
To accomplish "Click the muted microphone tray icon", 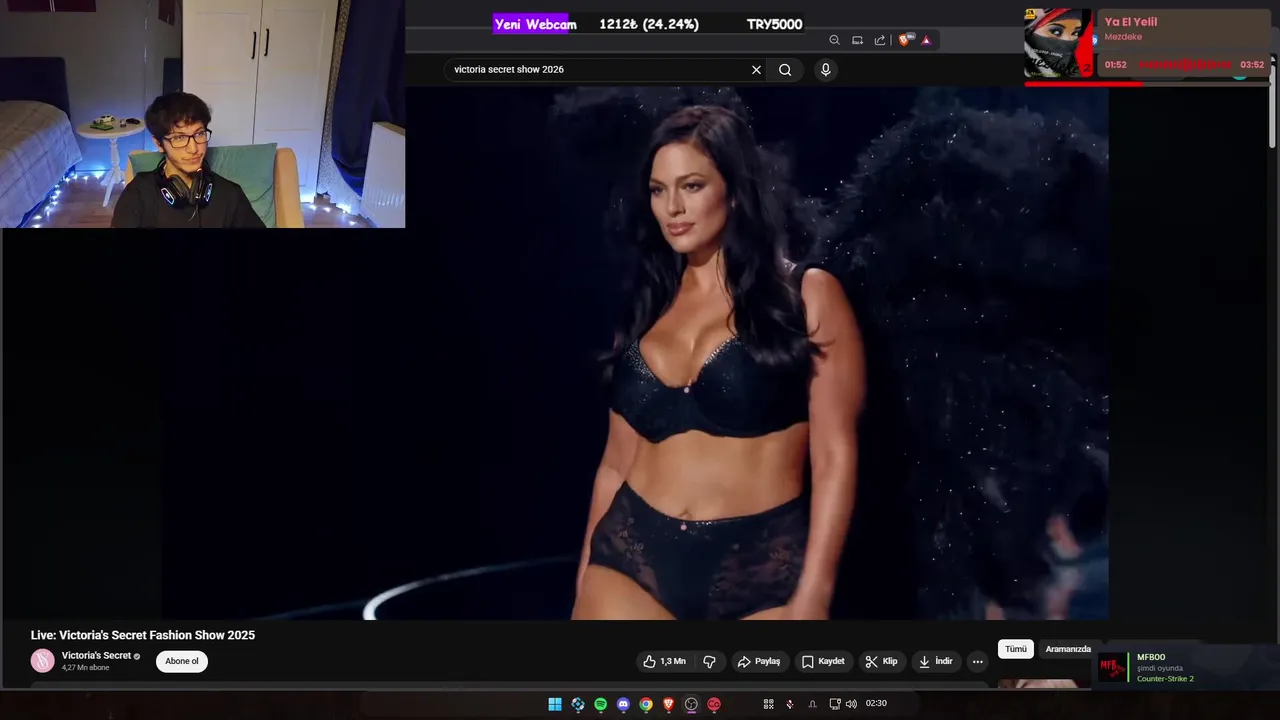I will pyautogui.click(x=790, y=704).
